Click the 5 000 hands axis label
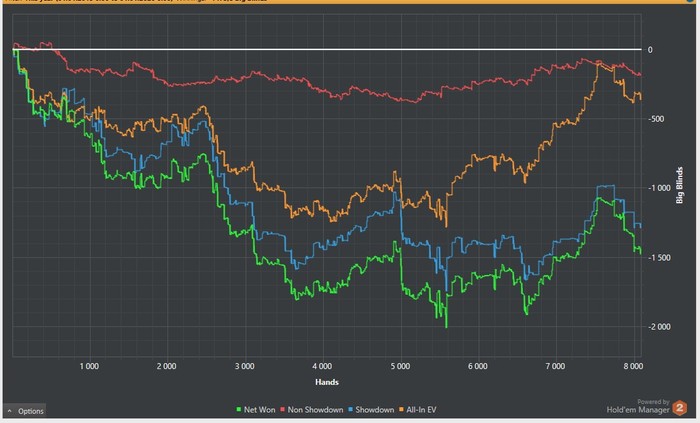The height and width of the screenshot is (423, 700). click(400, 366)
